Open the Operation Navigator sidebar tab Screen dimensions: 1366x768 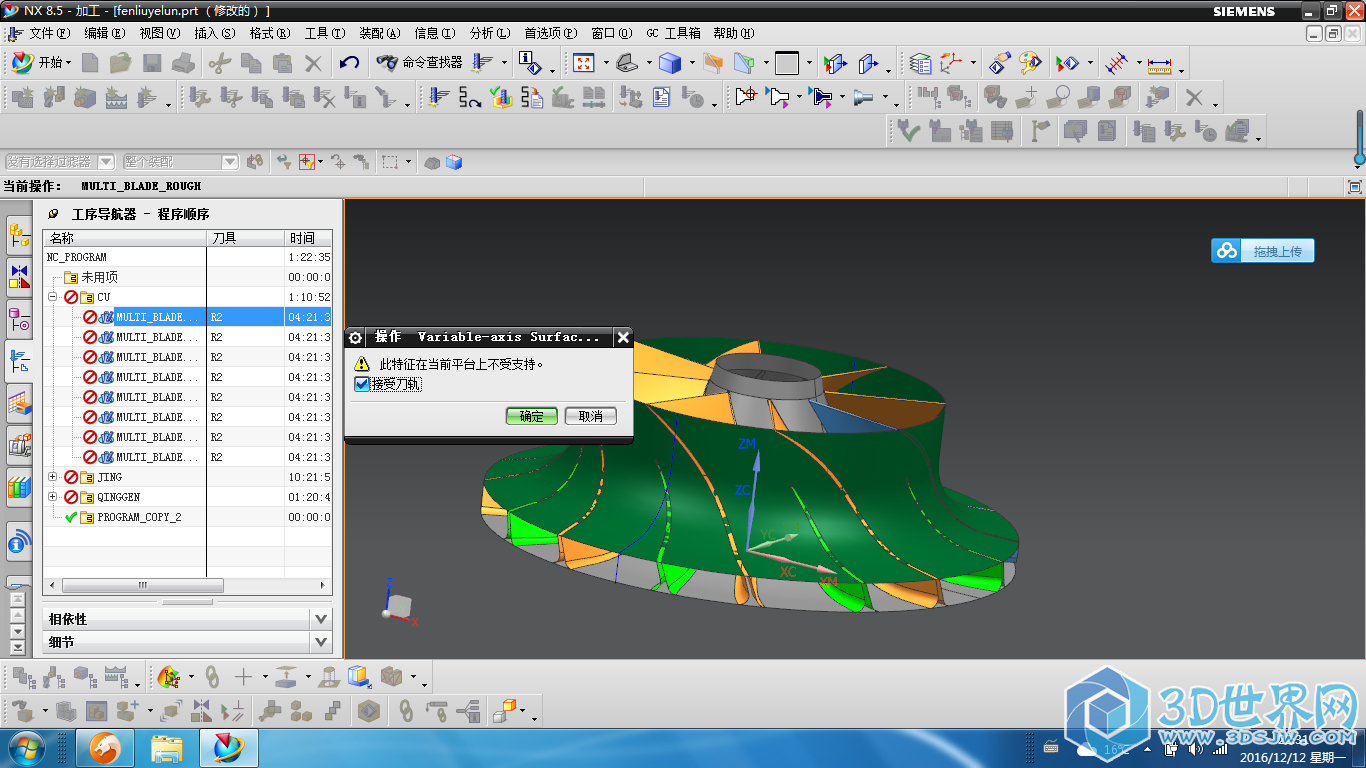point(19,363)
